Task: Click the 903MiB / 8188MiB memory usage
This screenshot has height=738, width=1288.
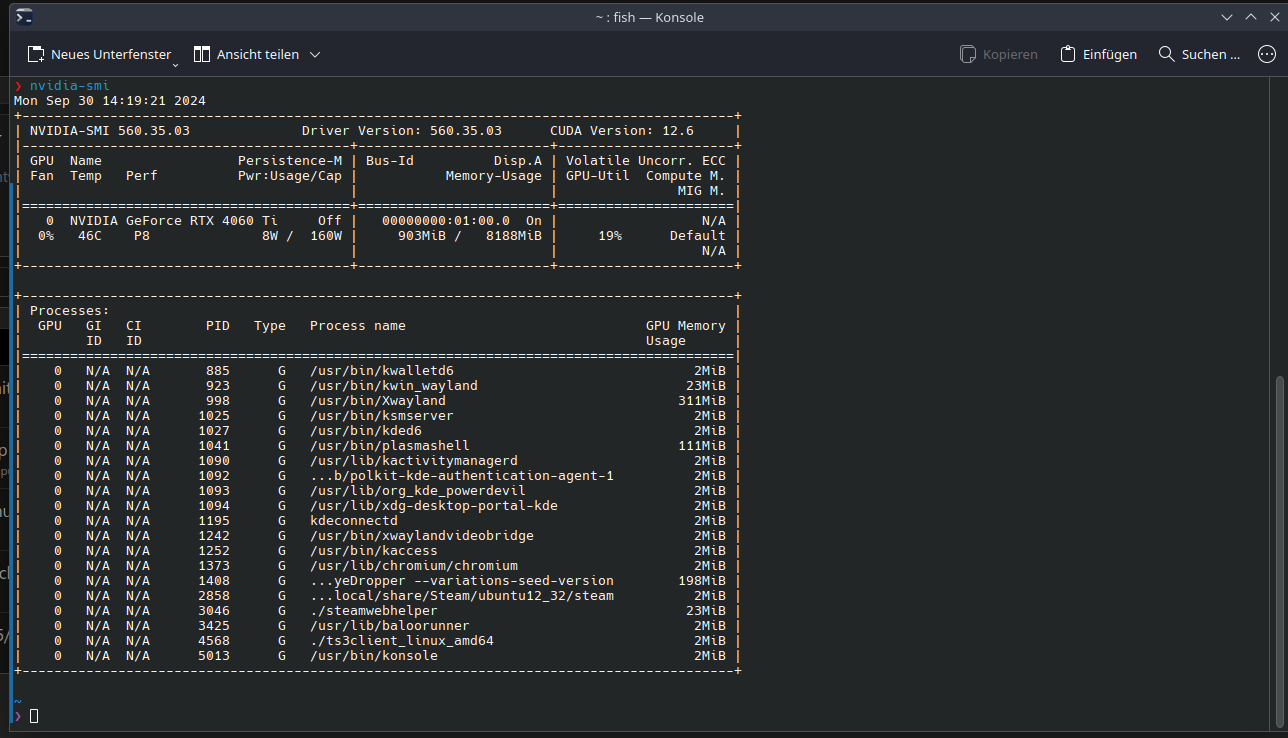Action: pos(470,236)
